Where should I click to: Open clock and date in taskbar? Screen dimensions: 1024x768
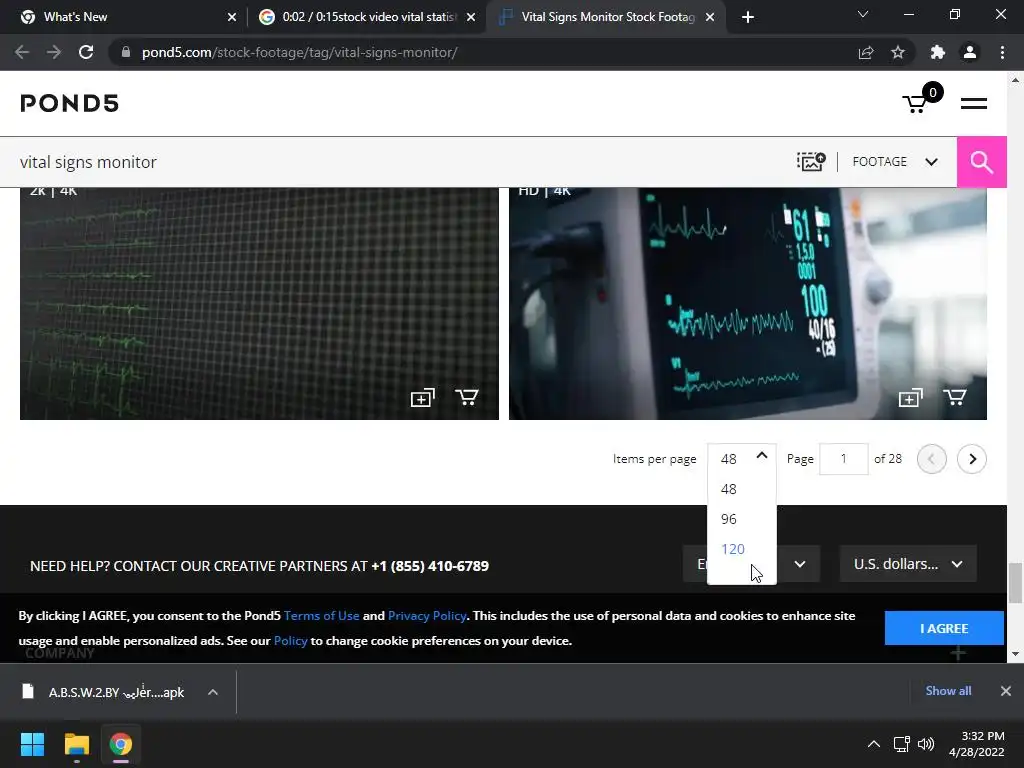[976, 744]
